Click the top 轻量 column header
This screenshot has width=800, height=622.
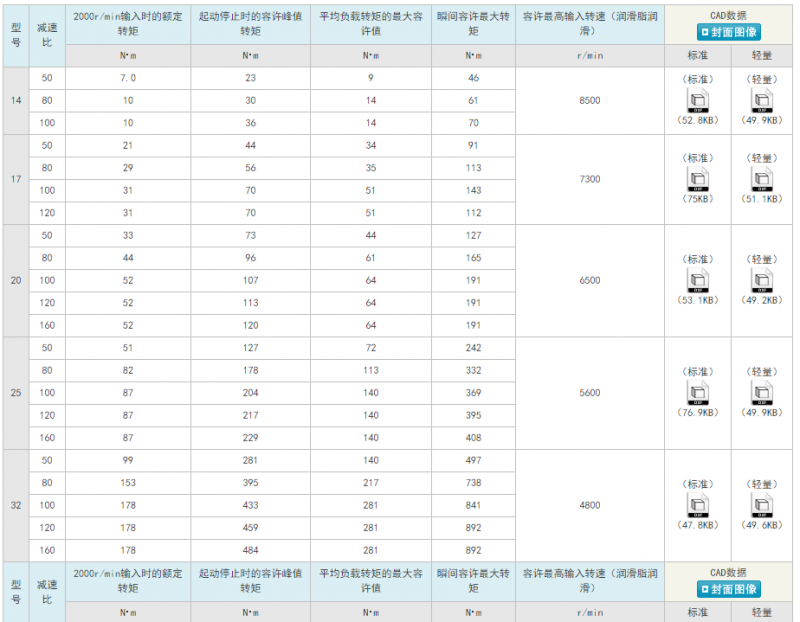762,56
